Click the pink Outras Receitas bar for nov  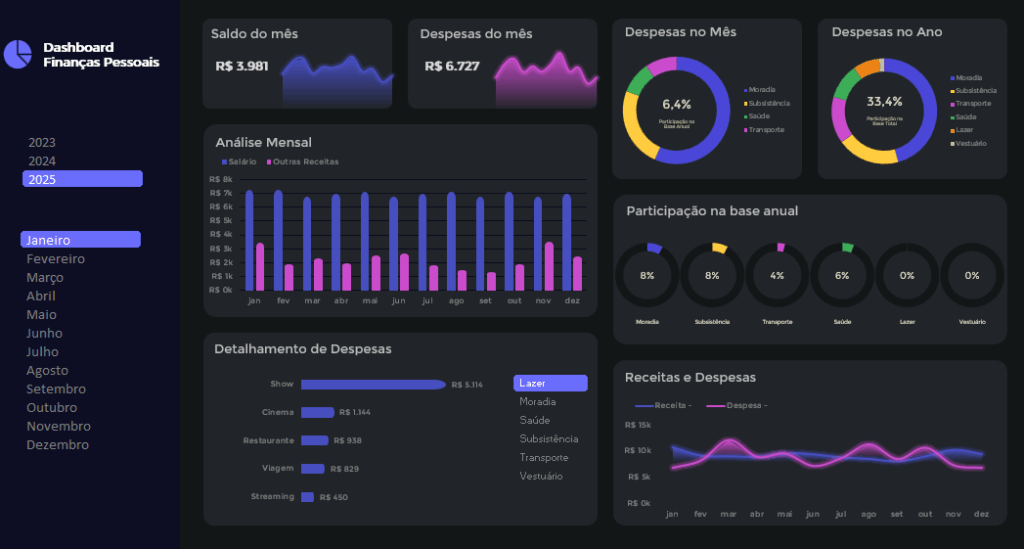(x=549, y=266)
